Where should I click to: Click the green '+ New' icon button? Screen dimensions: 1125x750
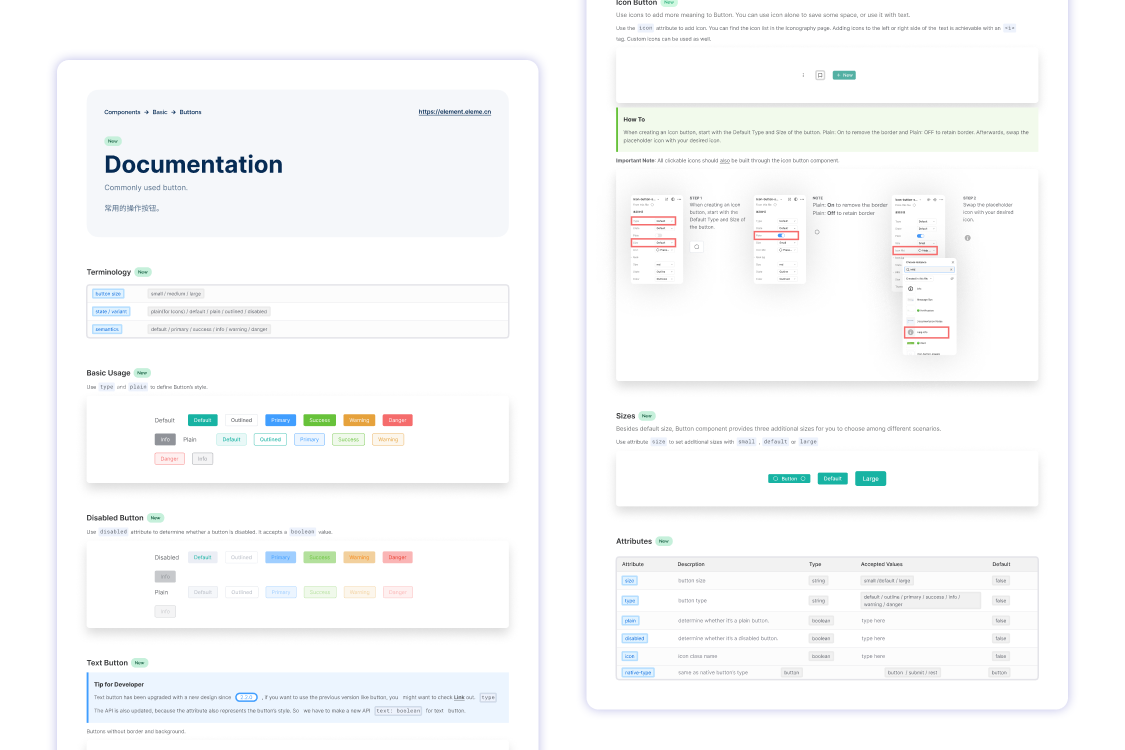[844, 75]
